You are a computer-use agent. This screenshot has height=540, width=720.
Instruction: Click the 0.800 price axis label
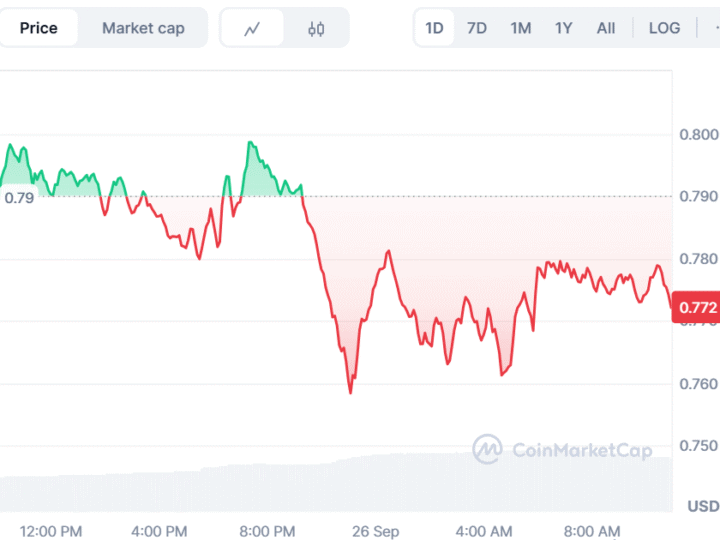[698, 134]
